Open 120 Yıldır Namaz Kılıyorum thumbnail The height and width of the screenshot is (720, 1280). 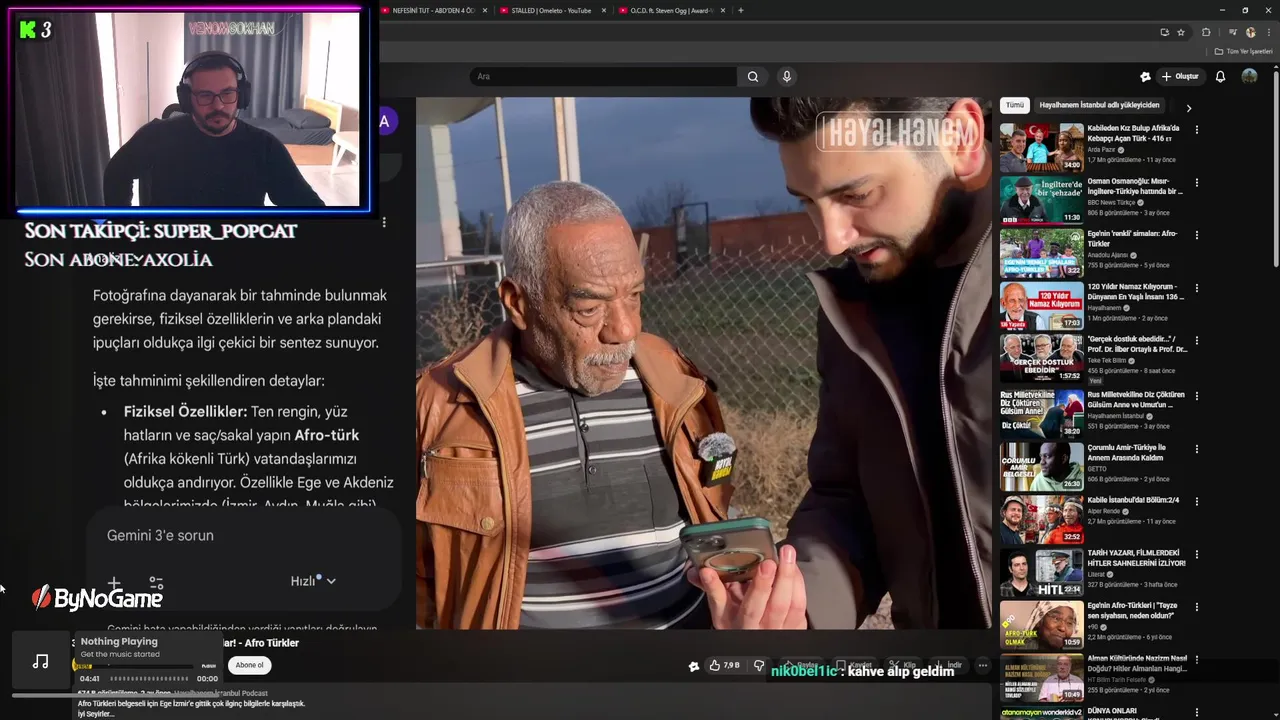click(x=1041, y=306)
